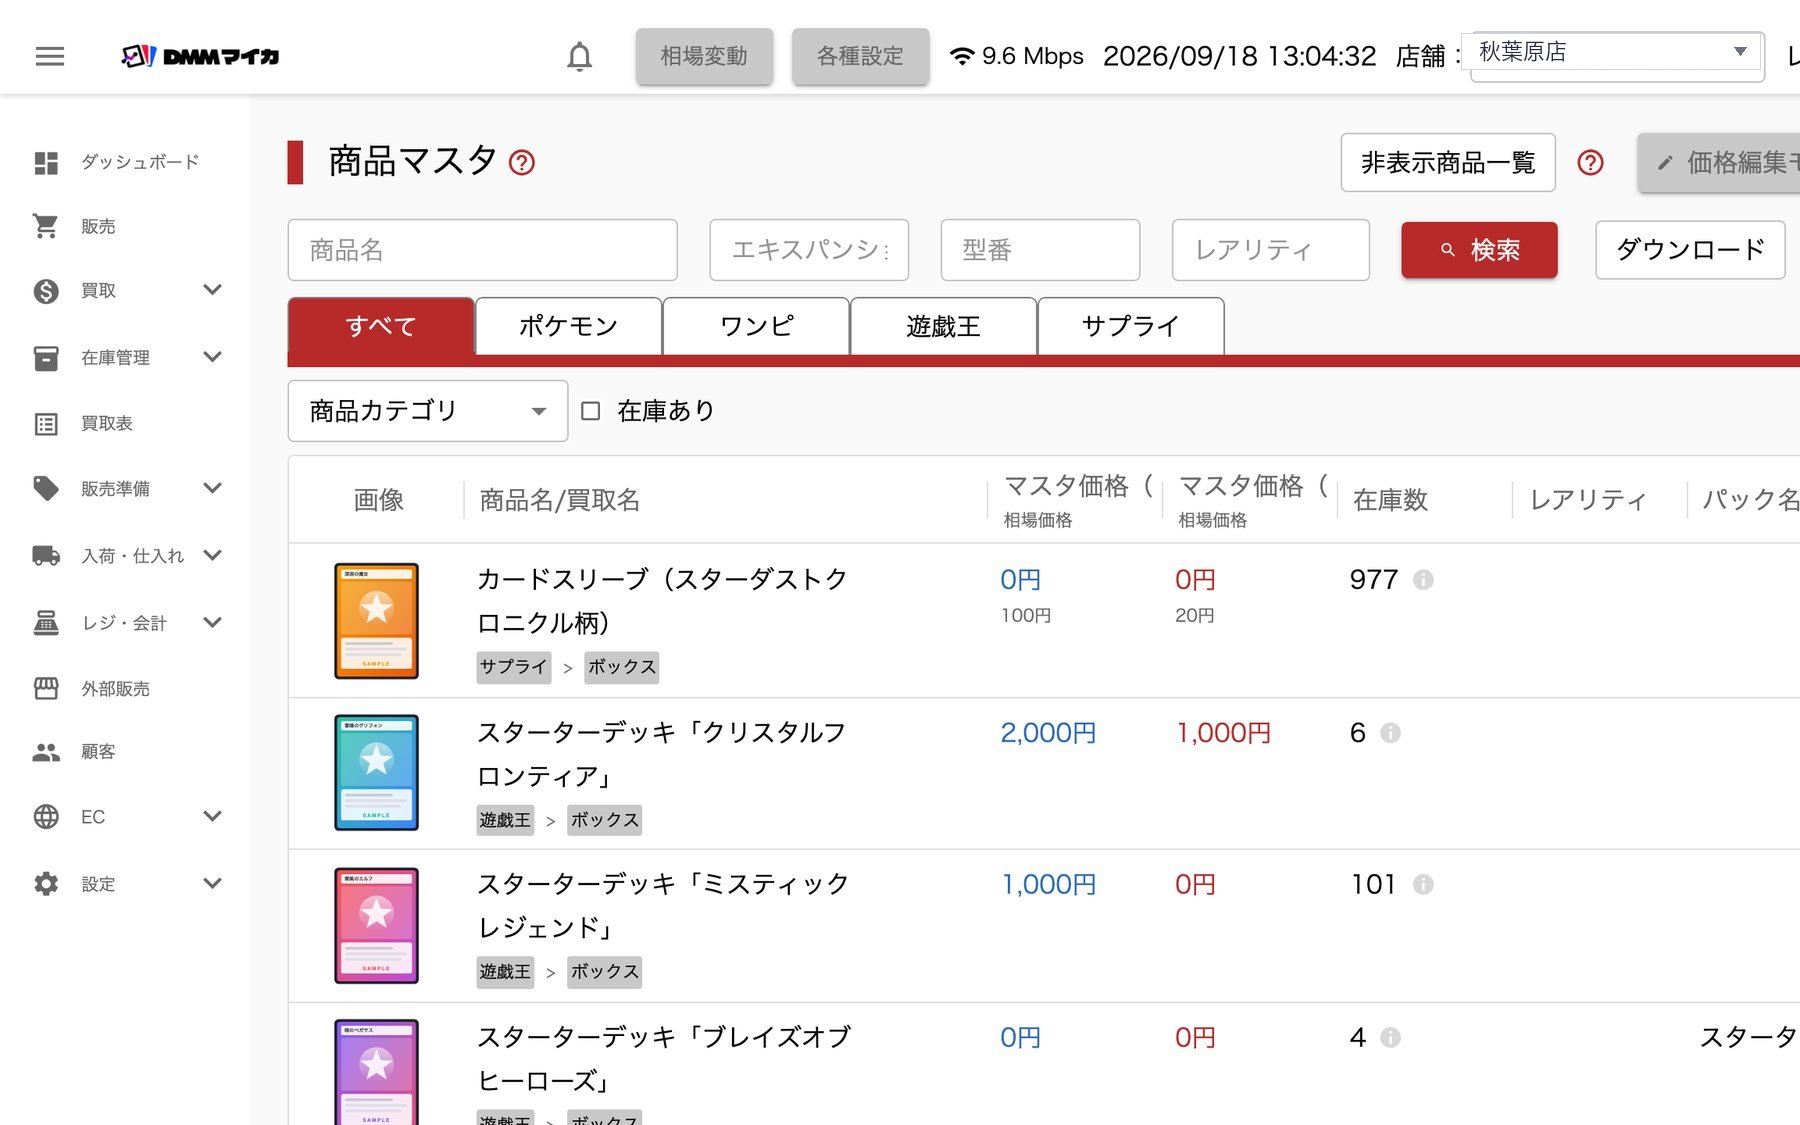Click product name カードスリーブ（スターダストクロニクル柄）

662,601
